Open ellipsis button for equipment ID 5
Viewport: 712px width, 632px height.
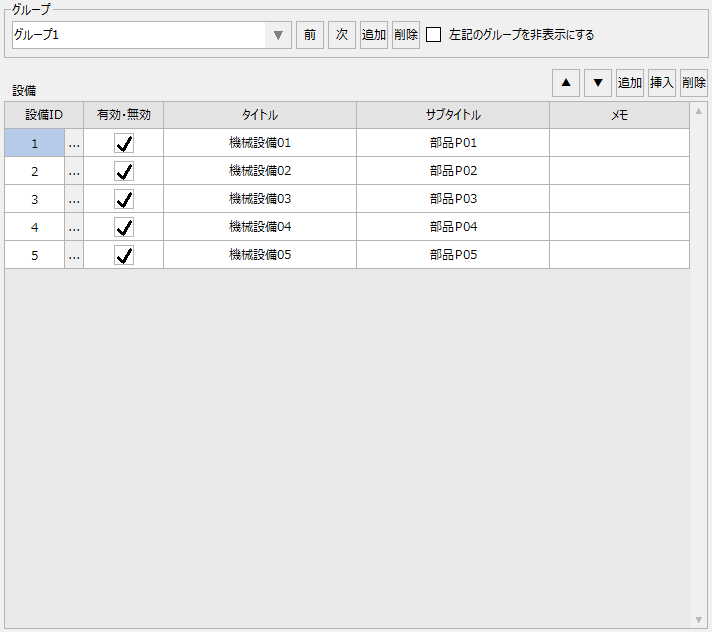click(74, 256)
